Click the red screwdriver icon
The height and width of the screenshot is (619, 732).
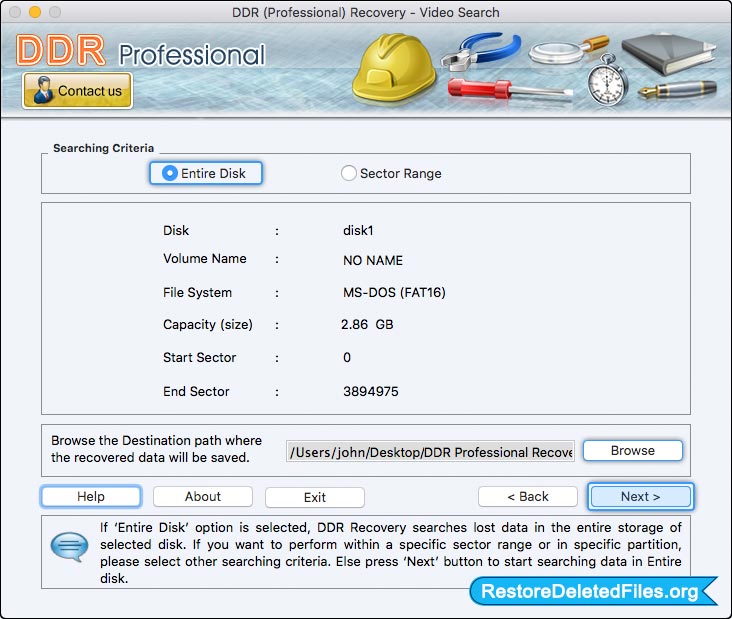[x=509, y=89]
